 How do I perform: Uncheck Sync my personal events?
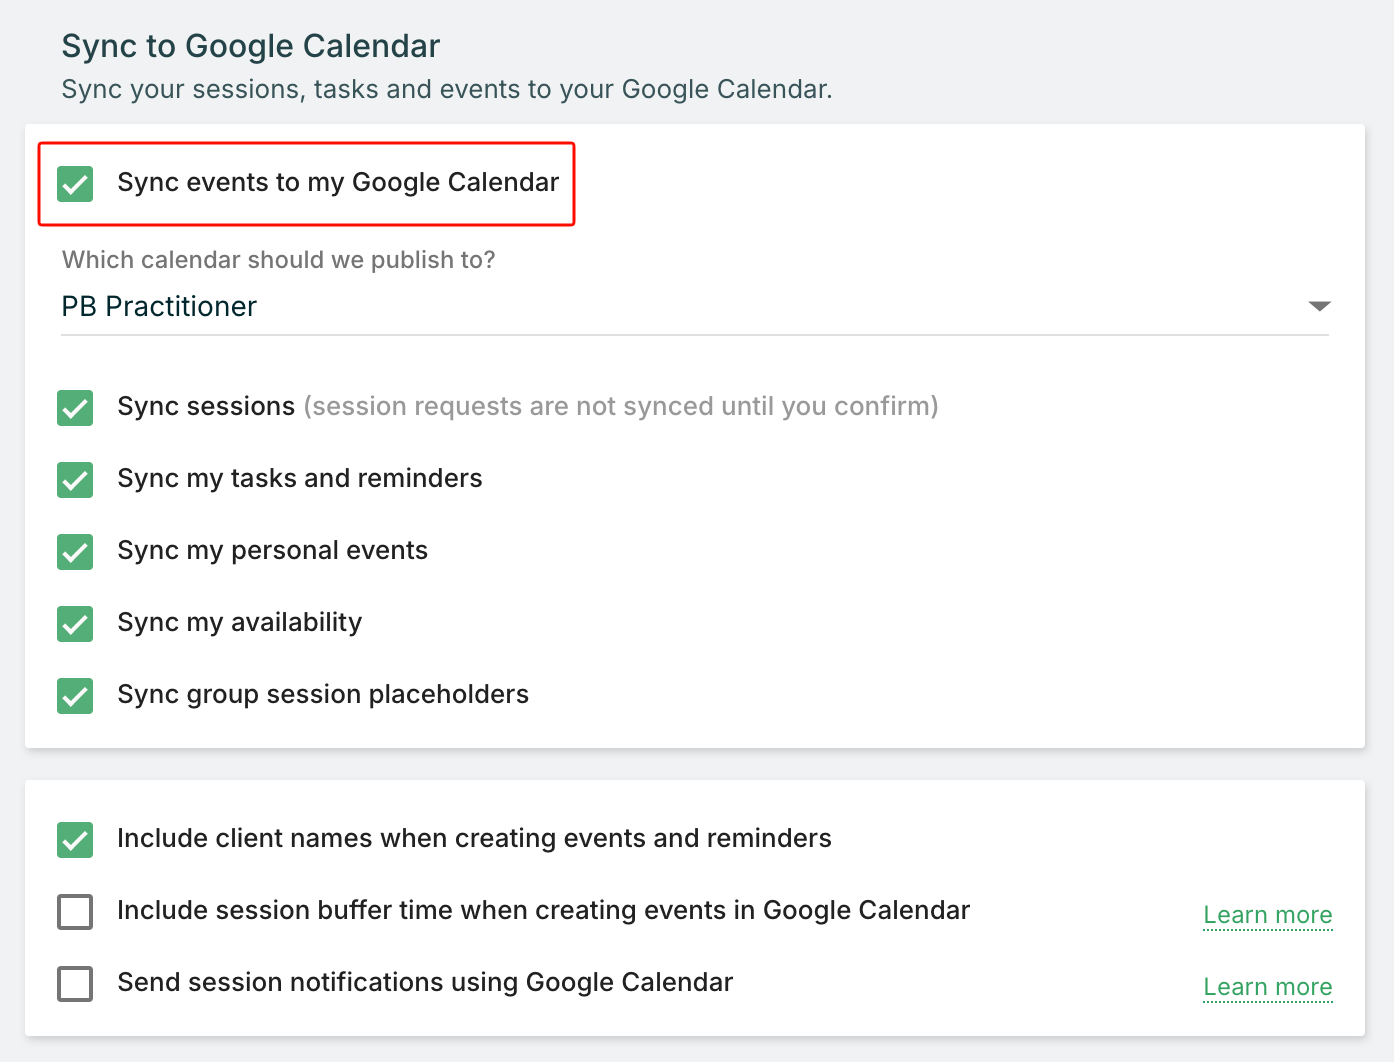(x=75, y=552)
